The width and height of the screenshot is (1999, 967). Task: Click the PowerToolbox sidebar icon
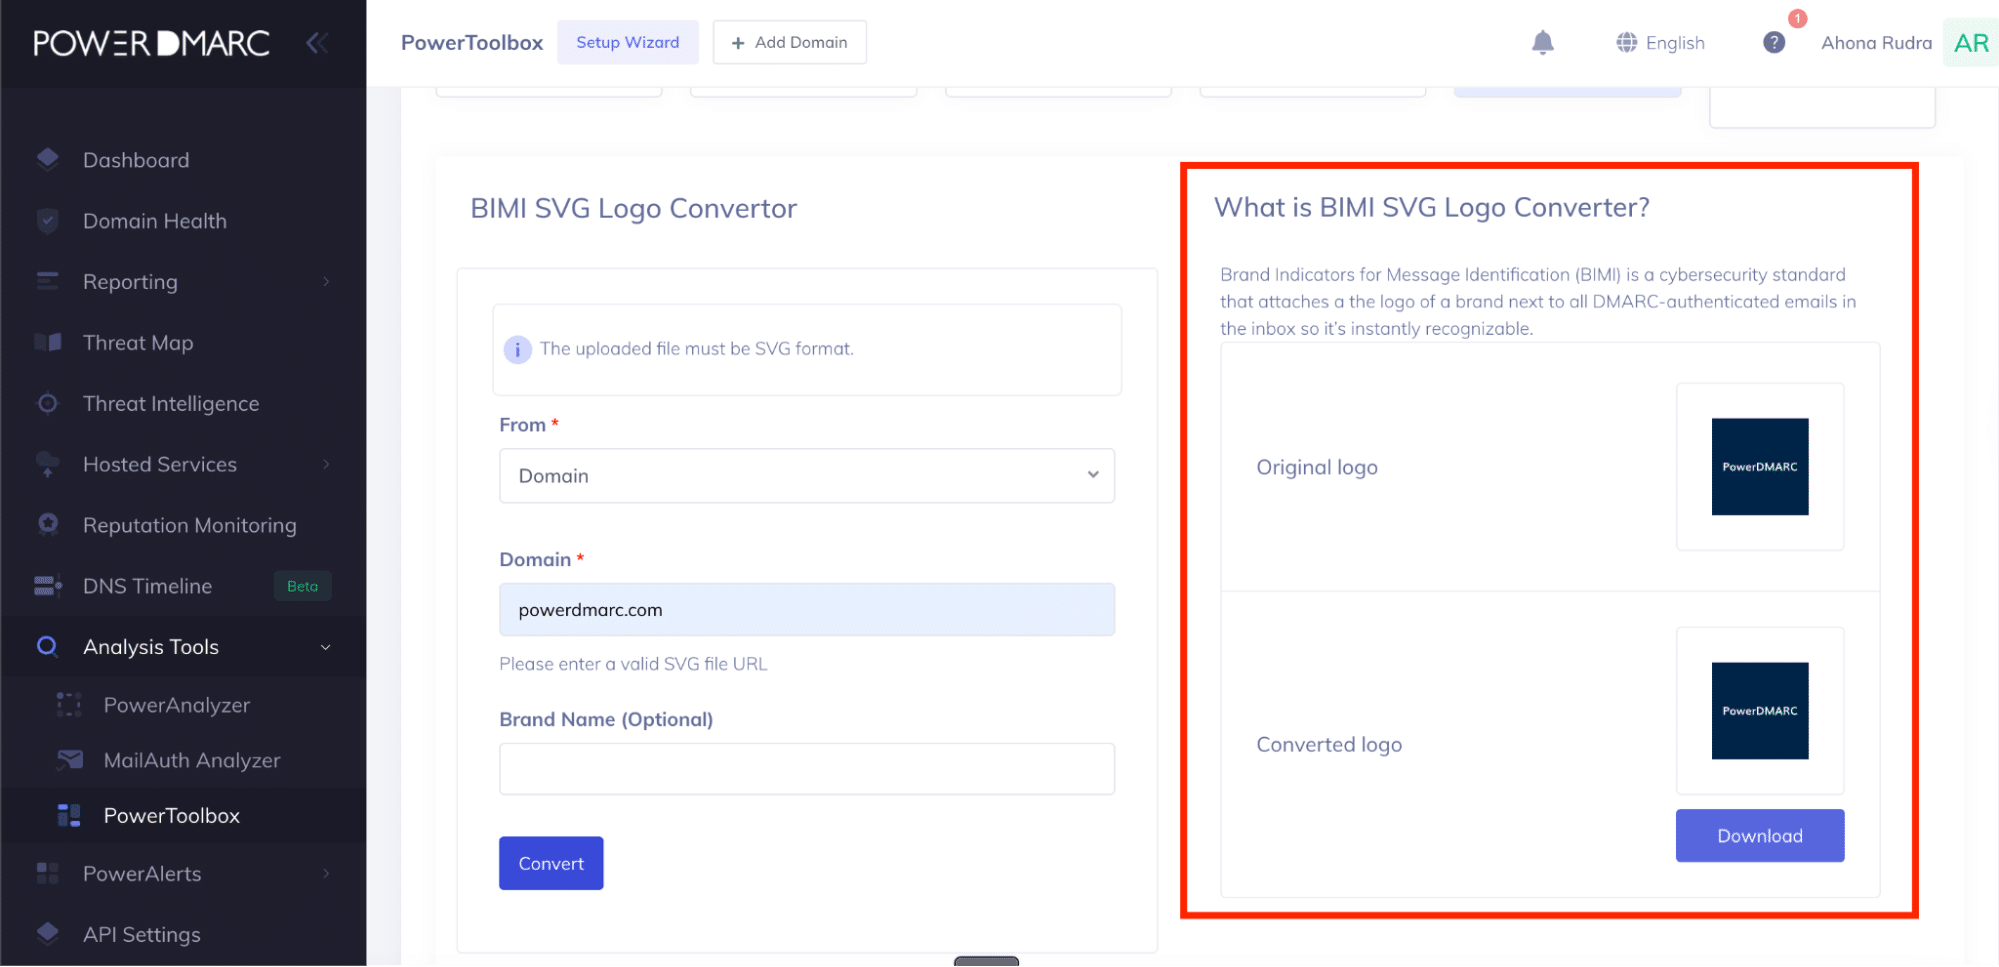(69, 815)
